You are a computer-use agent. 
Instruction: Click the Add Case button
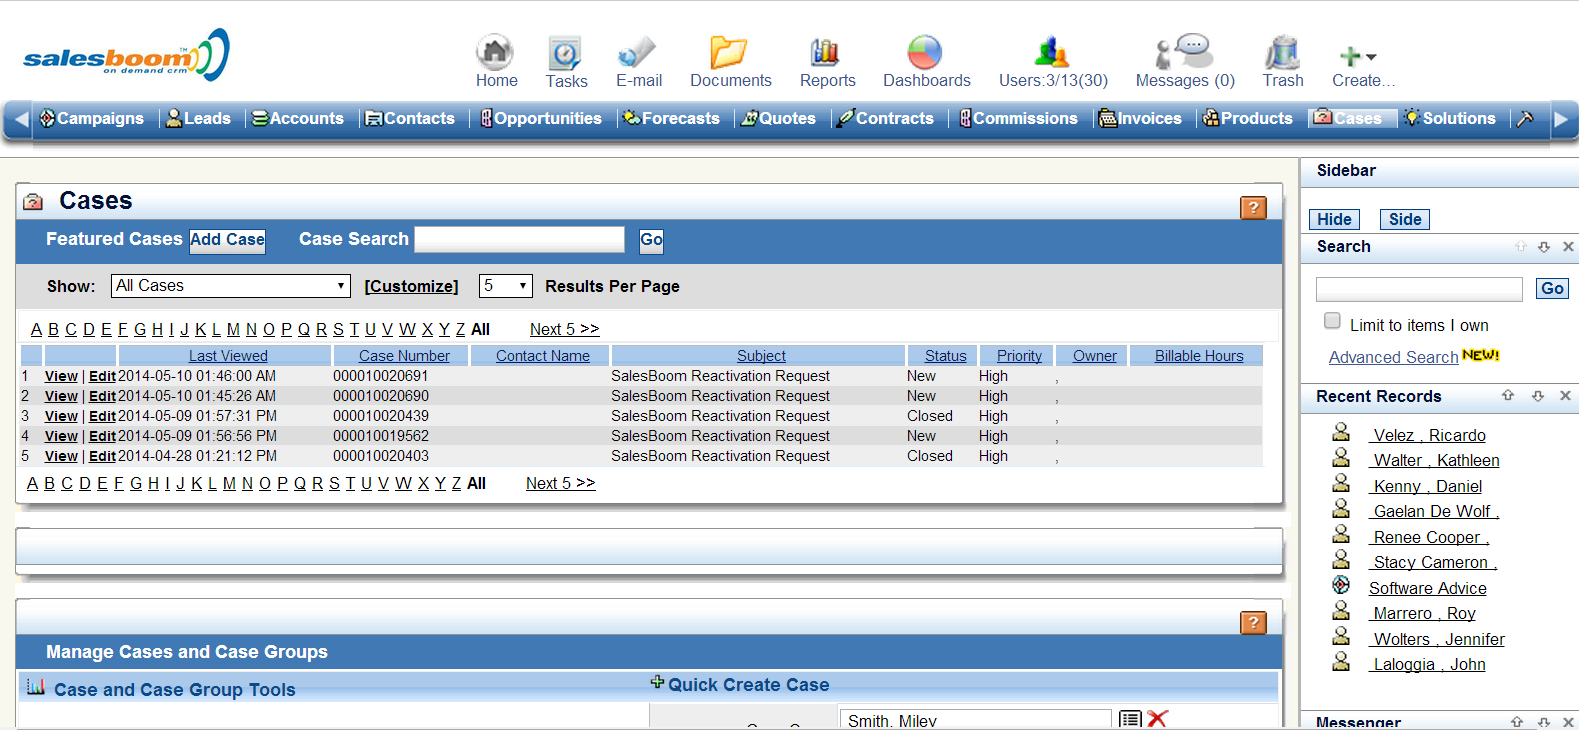[227, 240]
